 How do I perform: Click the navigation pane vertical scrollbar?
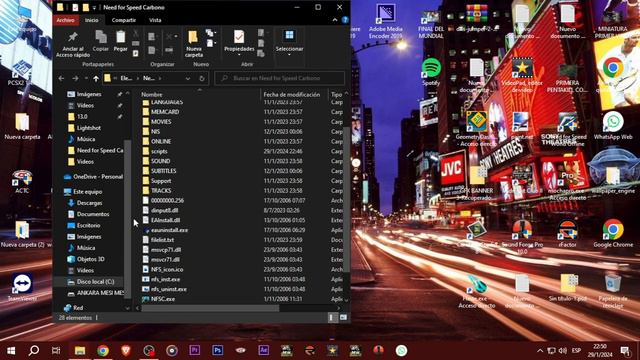coord(127,218)
